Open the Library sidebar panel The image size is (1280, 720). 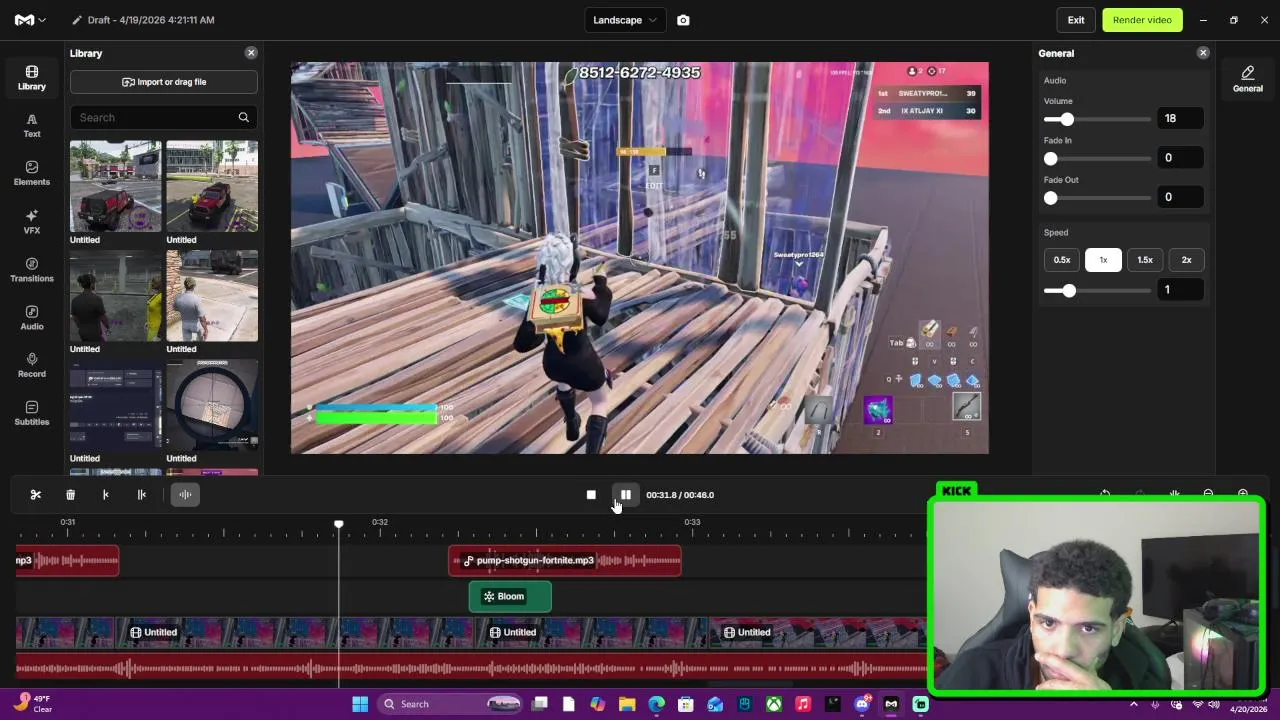[31, 78]
